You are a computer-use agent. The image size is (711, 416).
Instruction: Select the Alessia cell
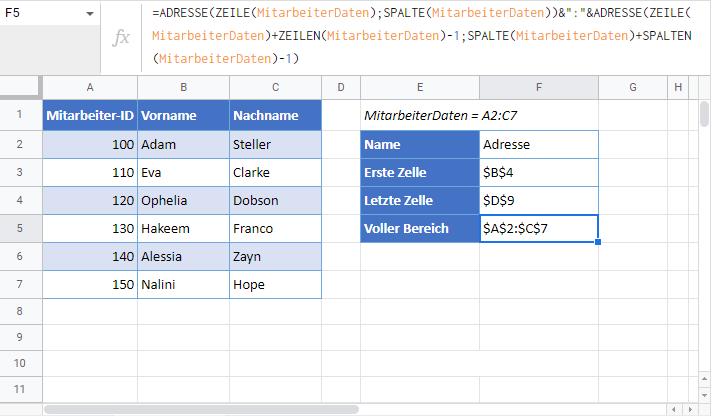[183, 256]
